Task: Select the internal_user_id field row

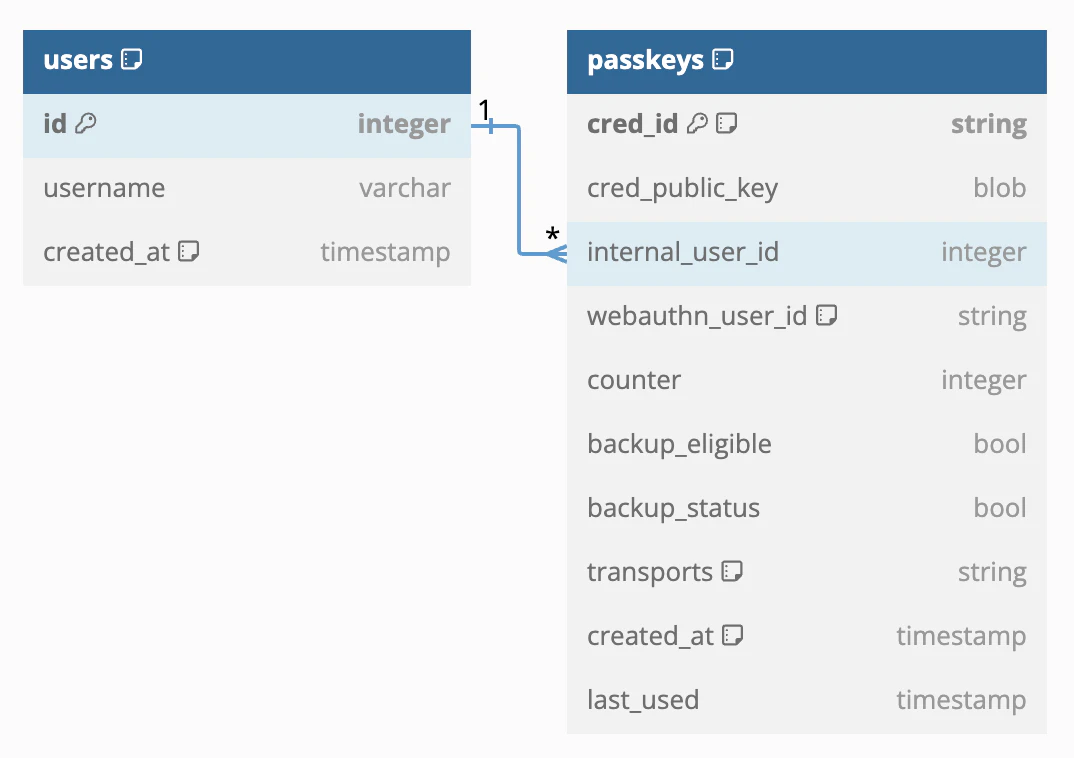Action: (806, 253)
